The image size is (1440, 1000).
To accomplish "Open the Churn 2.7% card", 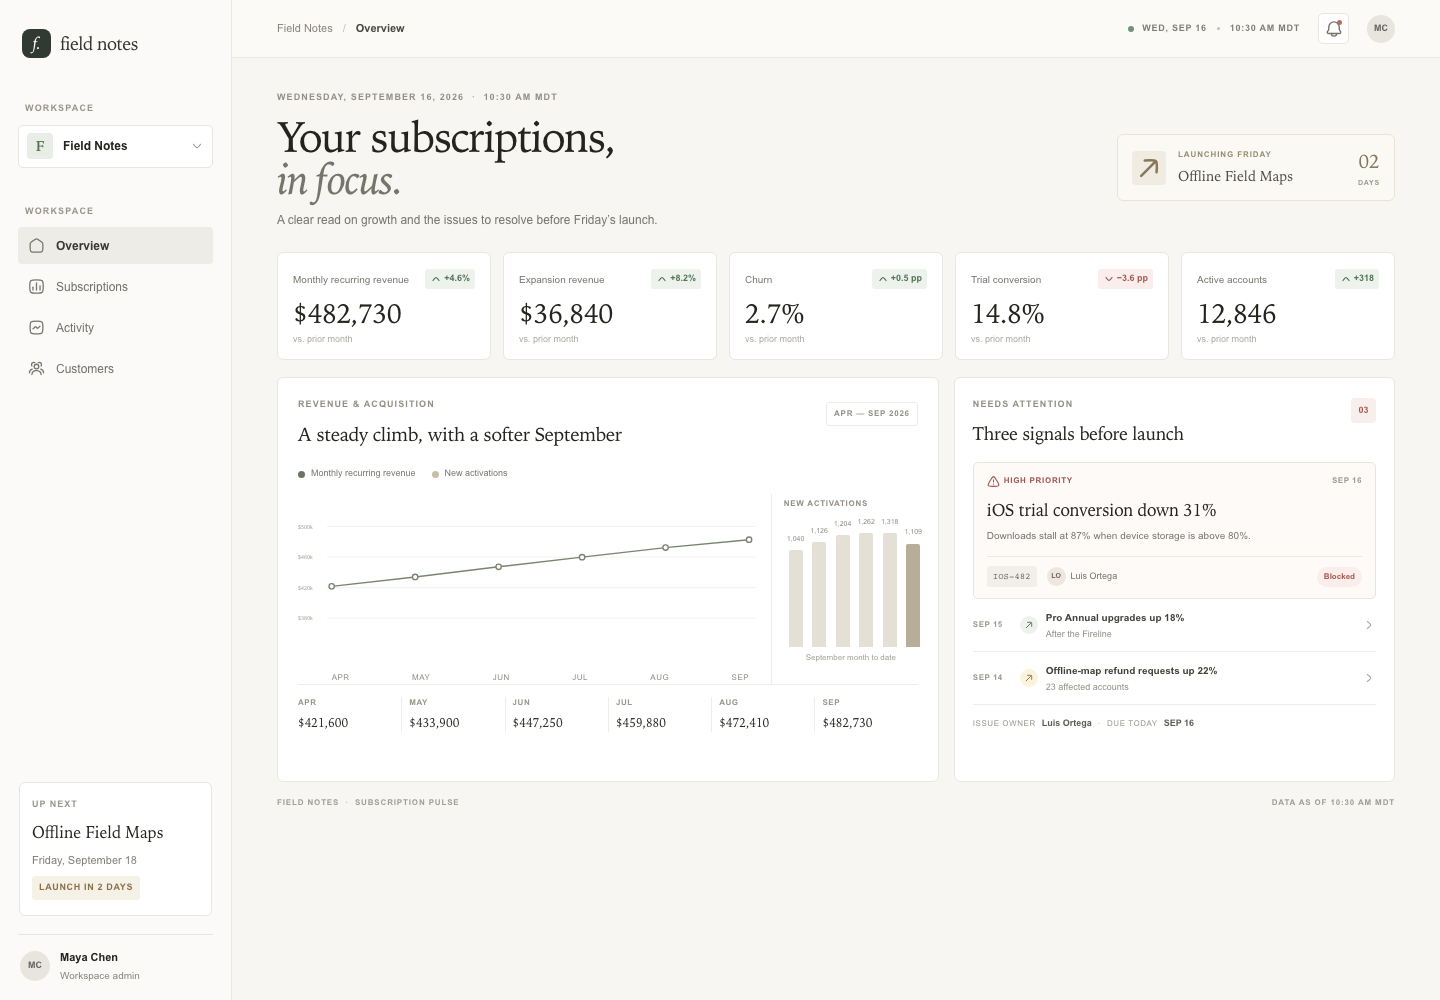I will [x=836, y=306].
